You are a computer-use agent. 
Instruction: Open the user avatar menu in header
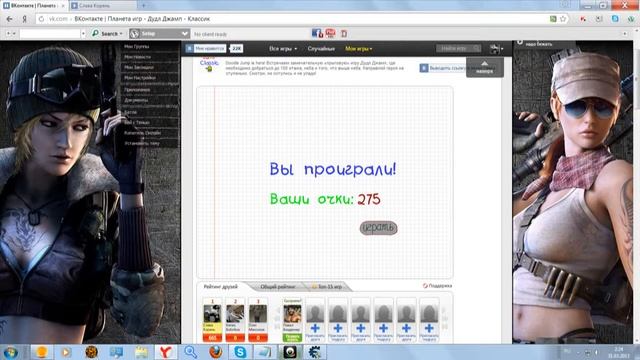[496, 49]
